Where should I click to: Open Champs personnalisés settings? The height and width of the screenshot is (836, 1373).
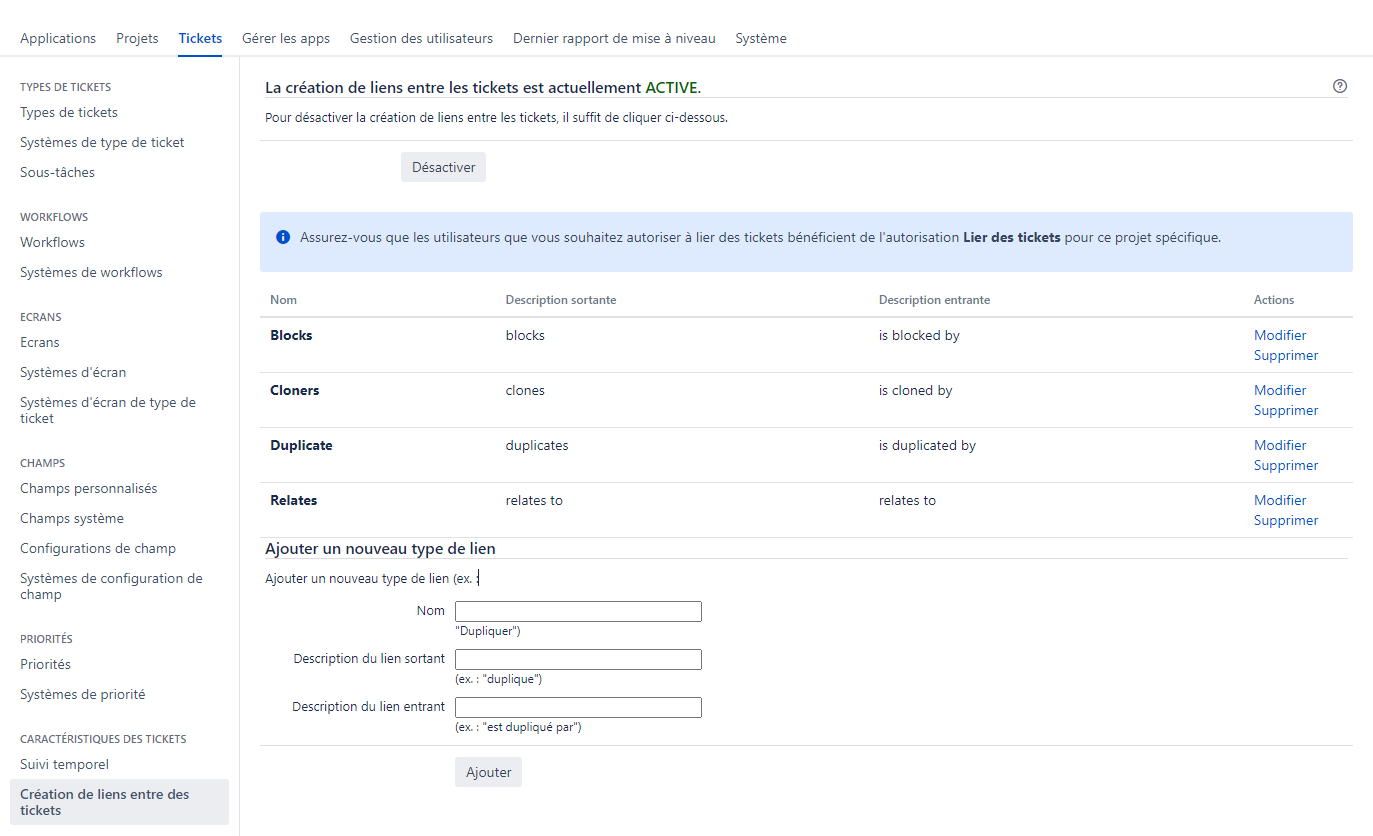89,488
